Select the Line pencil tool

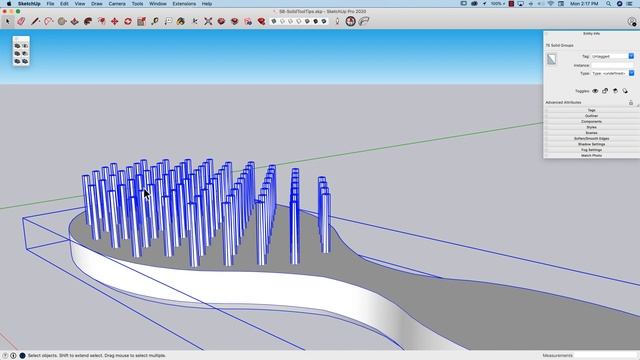35,21
